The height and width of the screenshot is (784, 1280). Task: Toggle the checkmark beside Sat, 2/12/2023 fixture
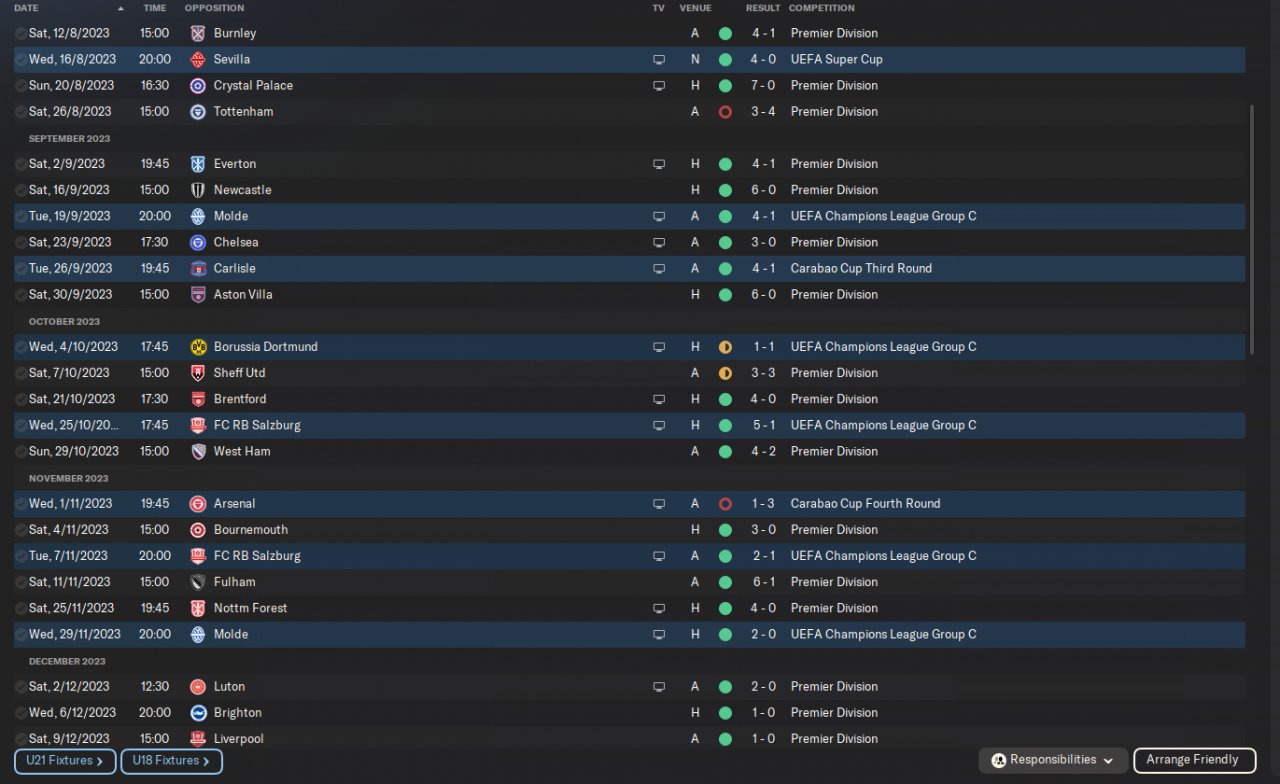[x=21, y=687]
